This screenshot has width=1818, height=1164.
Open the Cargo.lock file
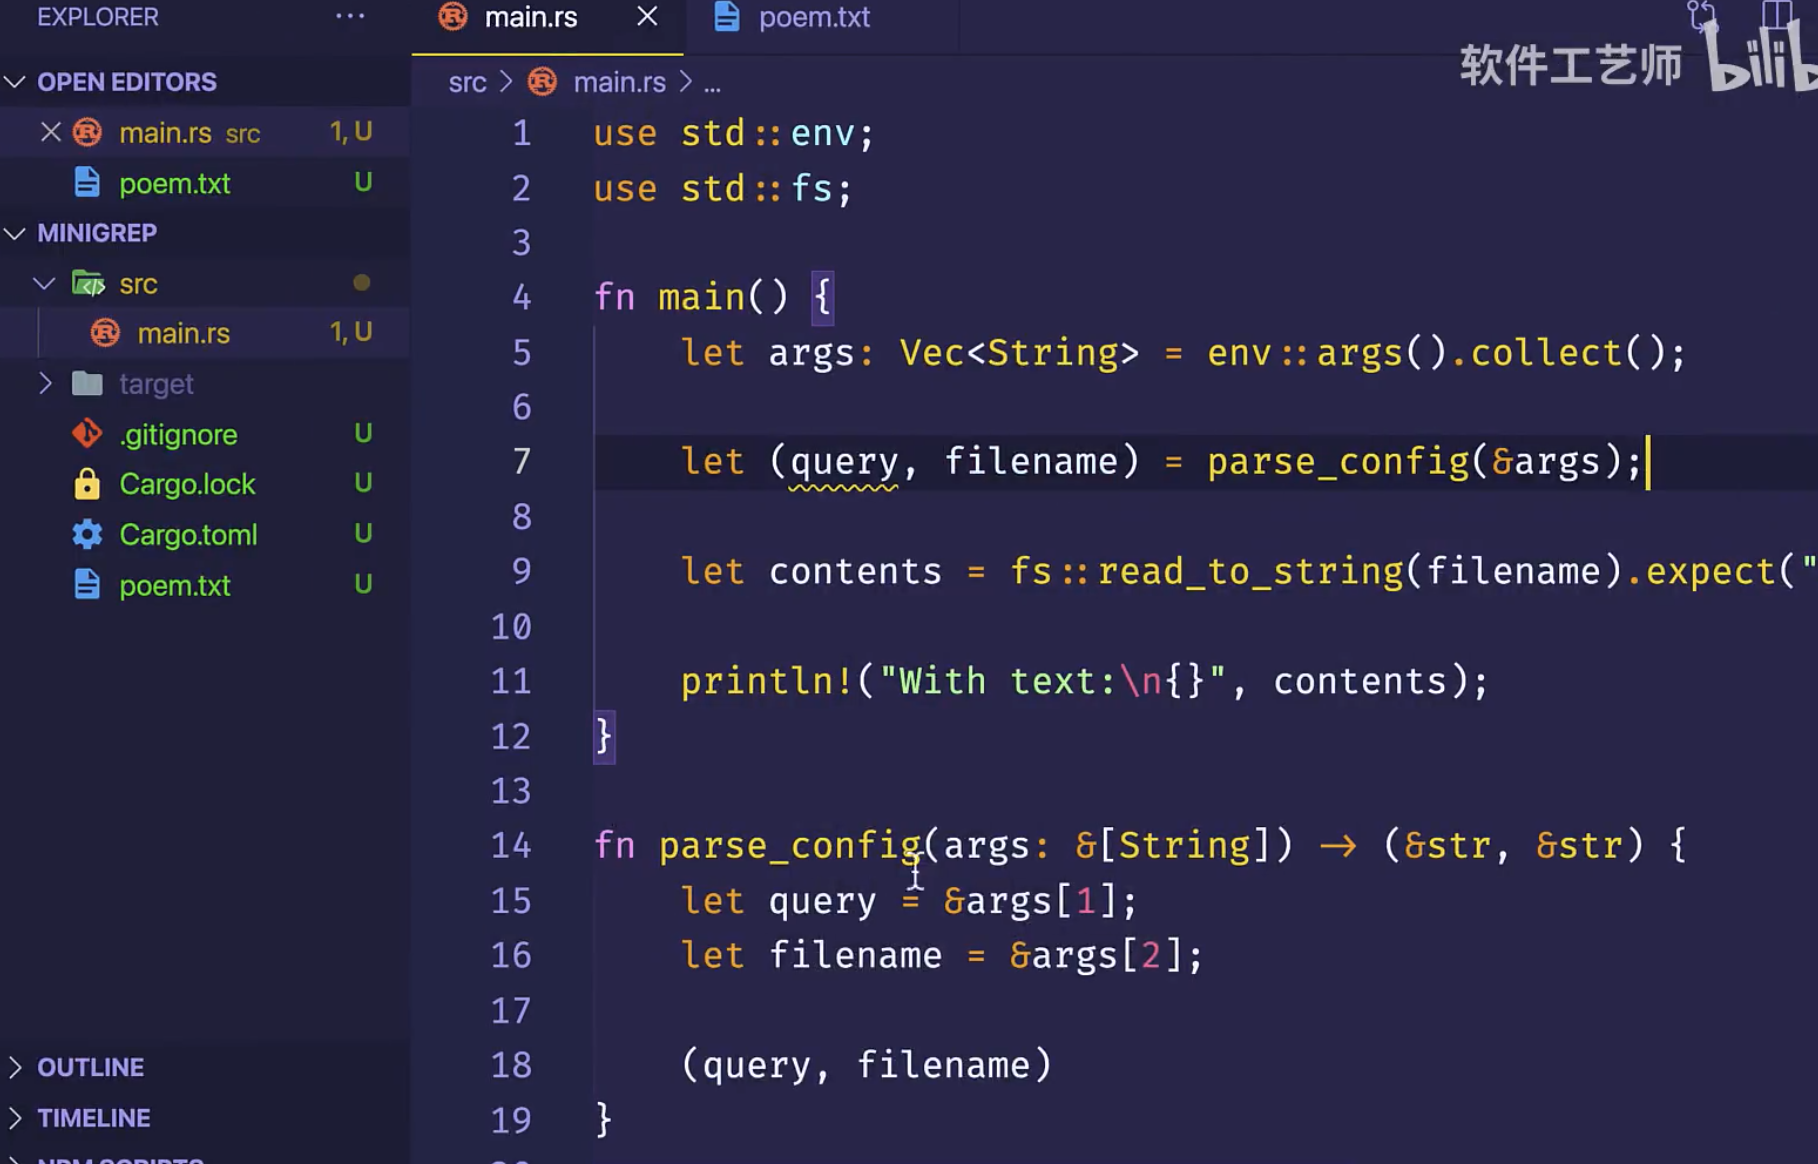(x=187, y=484)
